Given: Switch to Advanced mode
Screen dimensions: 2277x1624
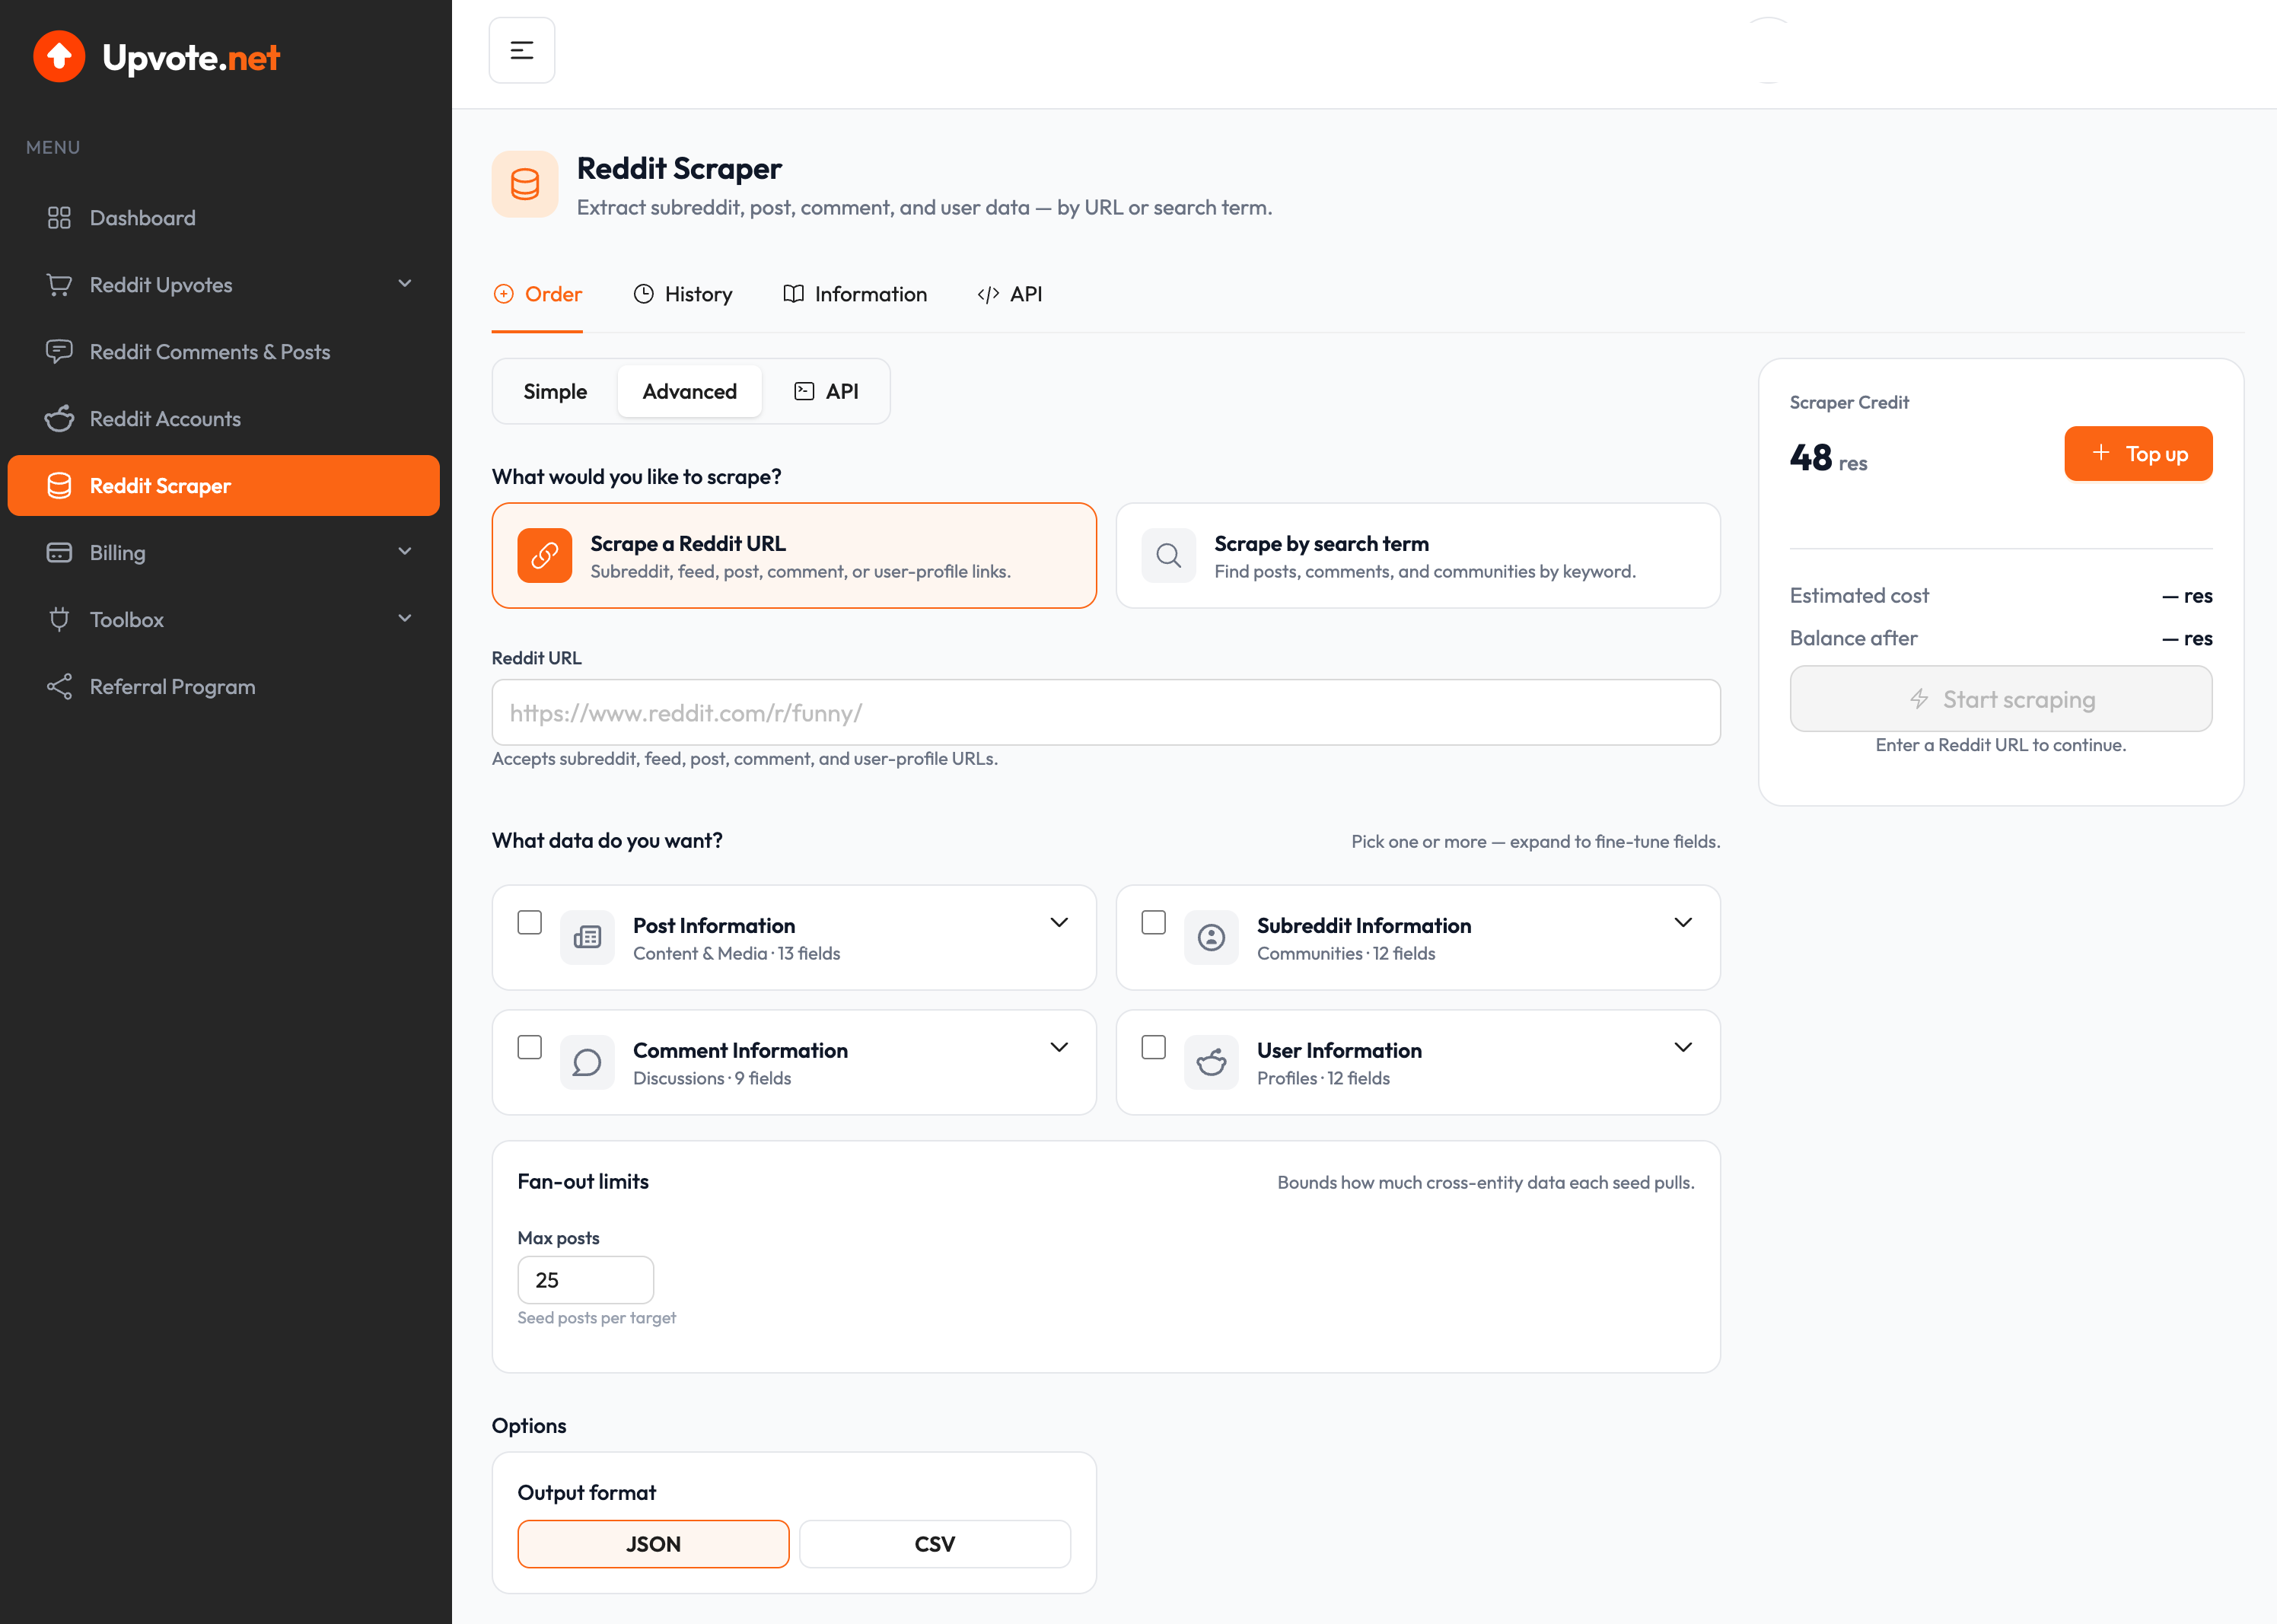Looking at the screenshot, I should 690,391.
